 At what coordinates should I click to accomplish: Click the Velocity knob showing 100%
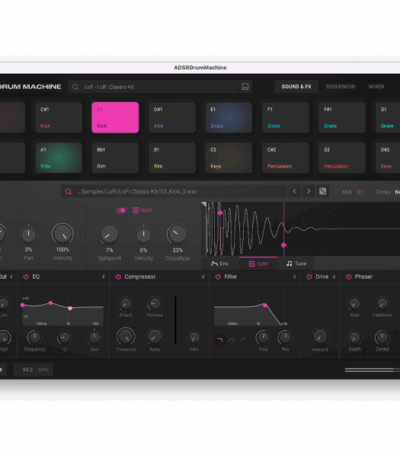click(63, 234)
